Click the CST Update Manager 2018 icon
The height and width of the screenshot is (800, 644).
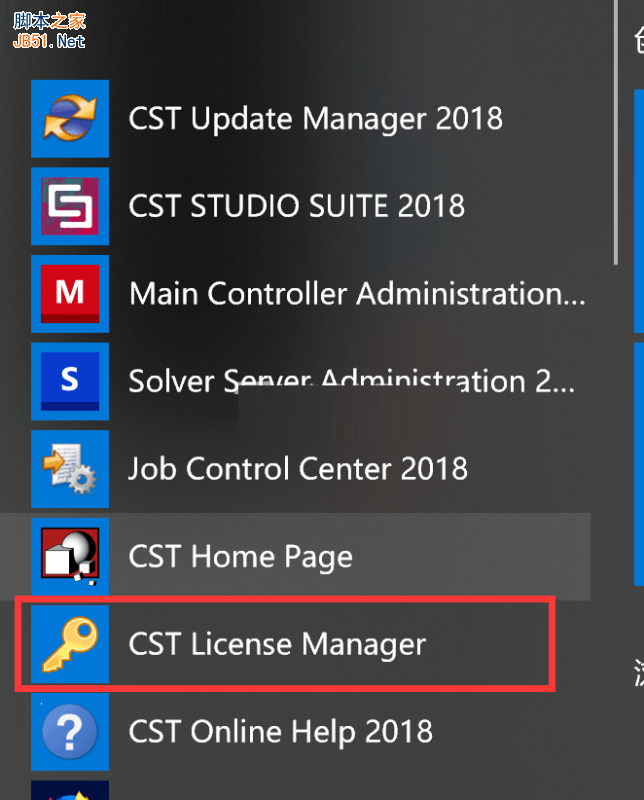(x=70, y=118)
